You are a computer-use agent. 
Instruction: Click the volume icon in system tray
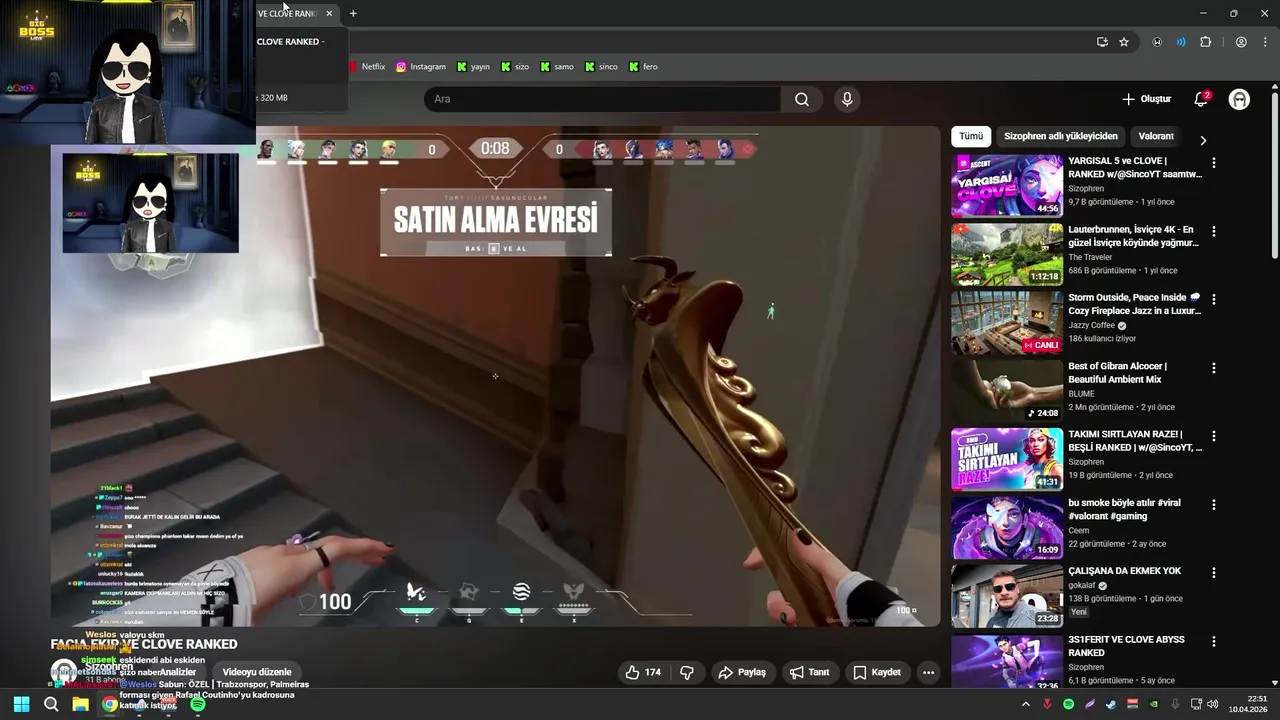1212,704
